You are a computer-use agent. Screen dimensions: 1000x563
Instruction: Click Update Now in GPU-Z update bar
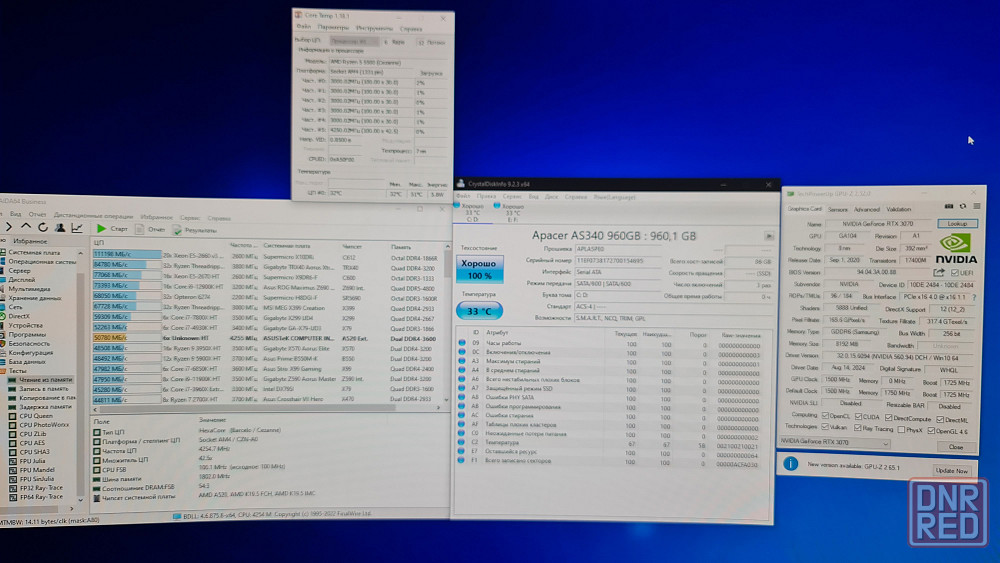click(x=952, y=471)
